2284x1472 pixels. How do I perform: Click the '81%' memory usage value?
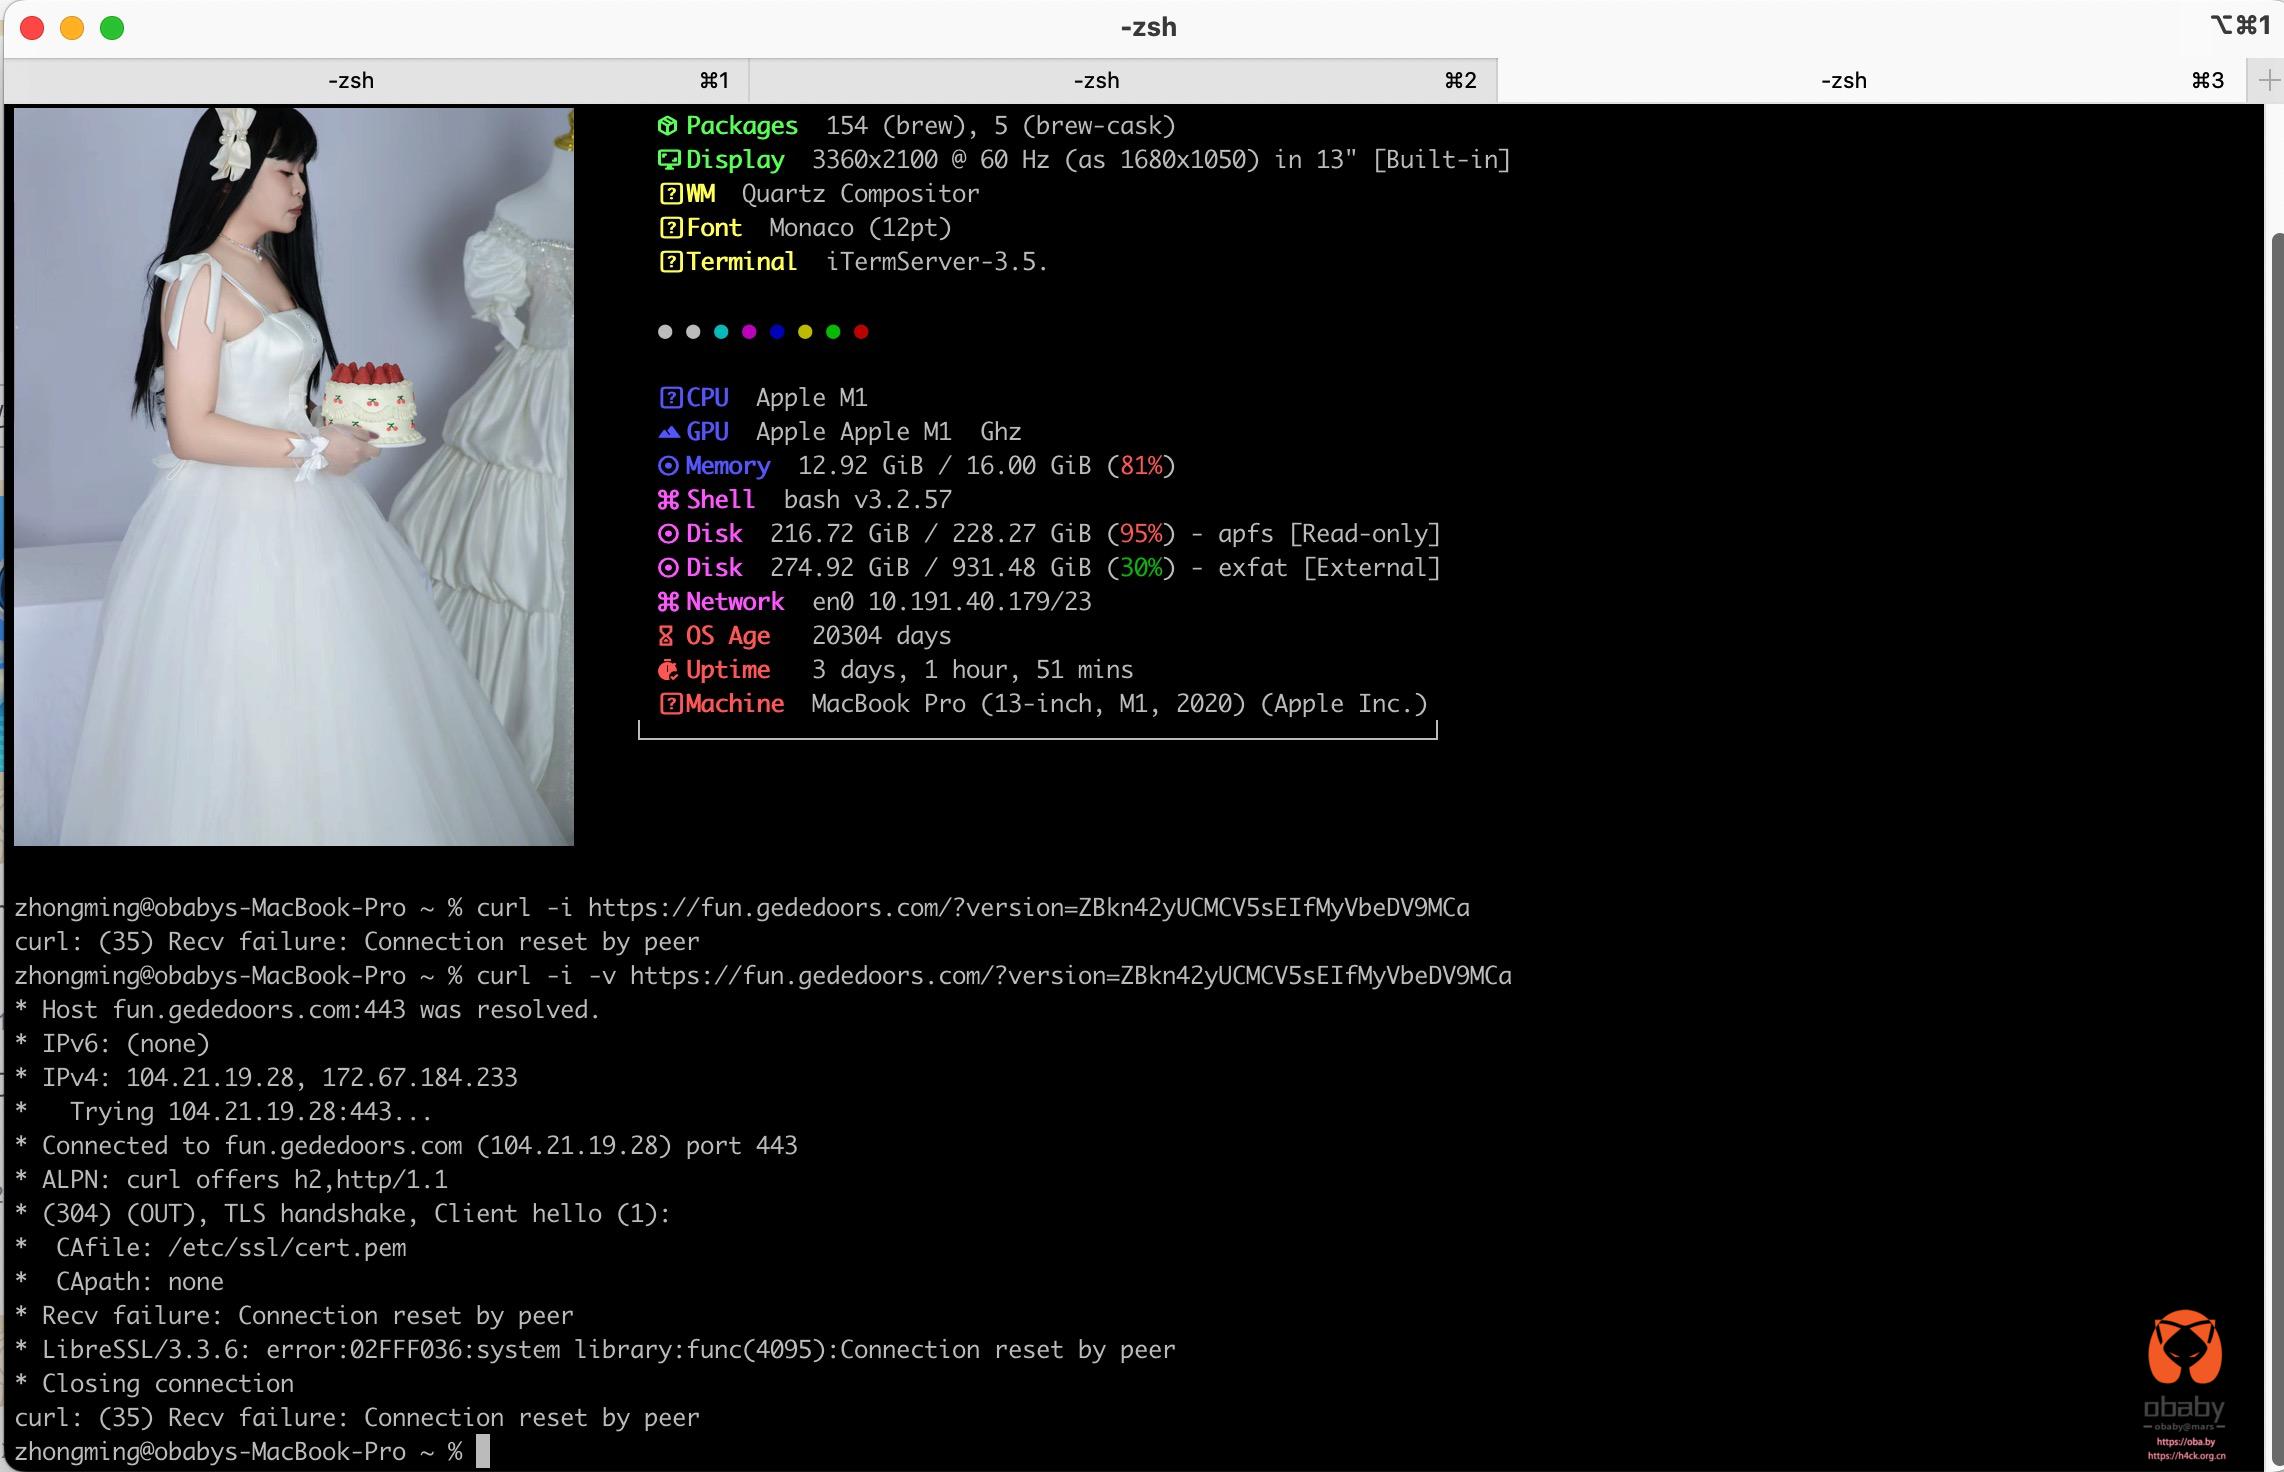tap(1141, 466)
